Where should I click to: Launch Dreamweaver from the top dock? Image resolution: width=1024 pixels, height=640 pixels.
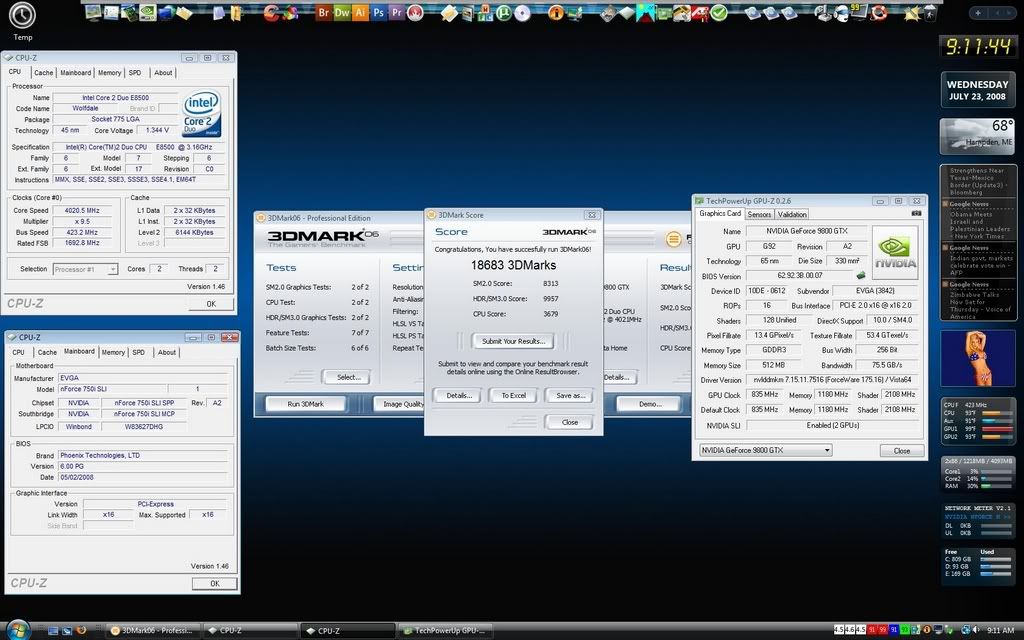(342, 12)
